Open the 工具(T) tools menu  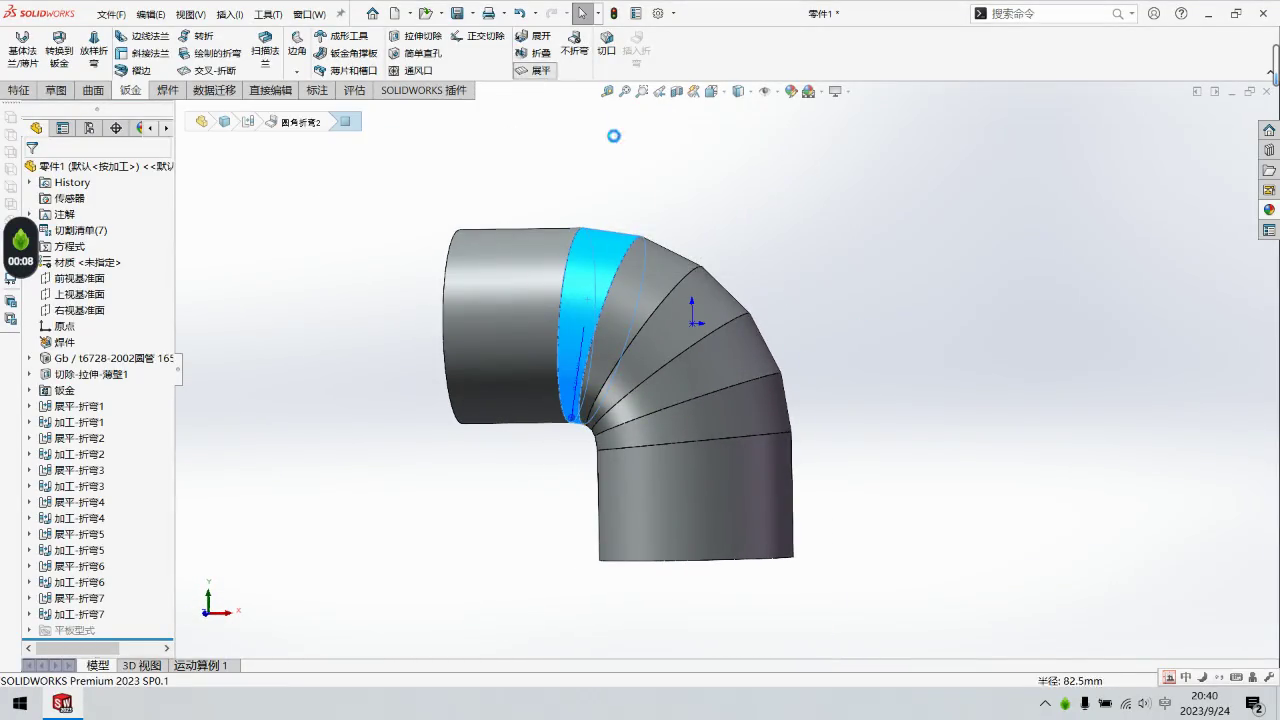268,15
